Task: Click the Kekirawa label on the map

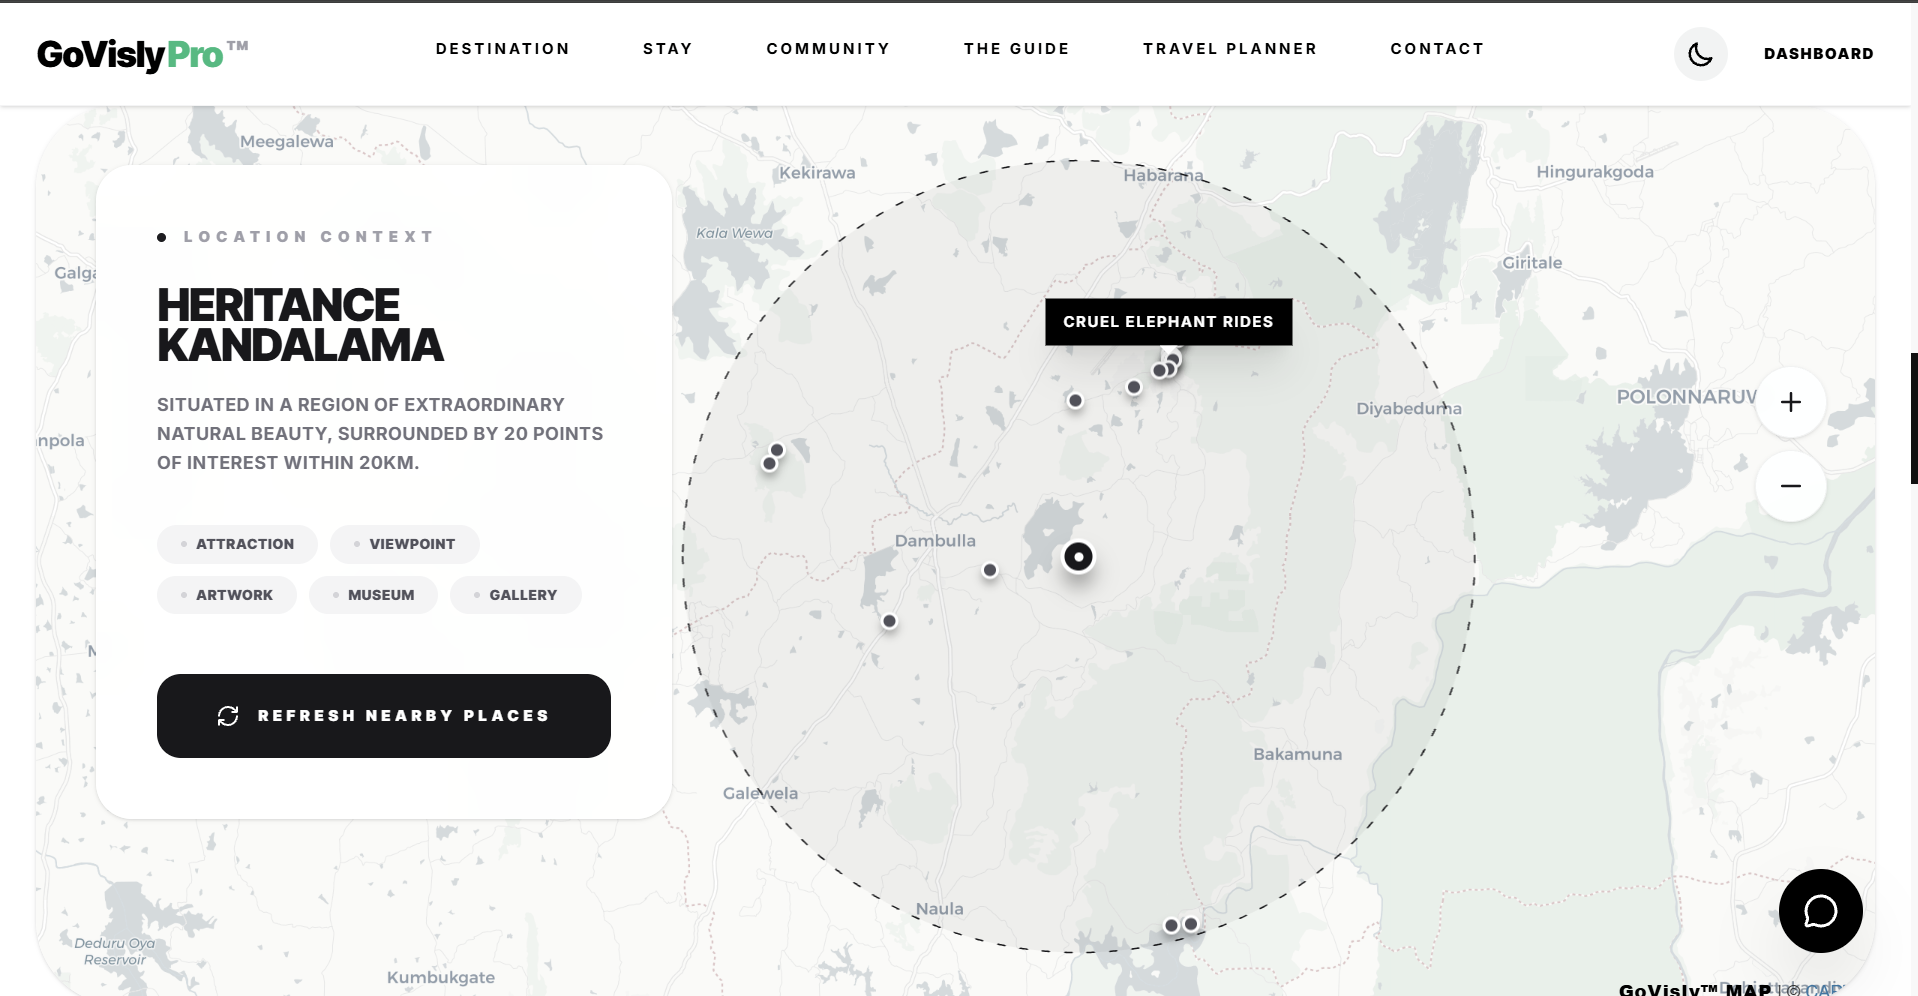Action: pyautogui.click(x=817, y=173)
